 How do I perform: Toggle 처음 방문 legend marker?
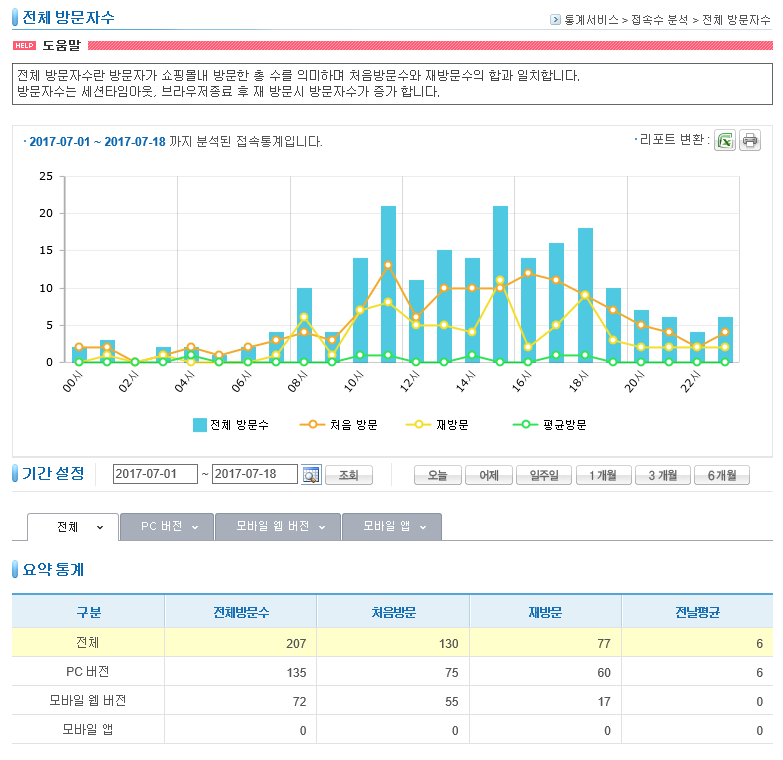pyautogui.click(x=313, y=425)
